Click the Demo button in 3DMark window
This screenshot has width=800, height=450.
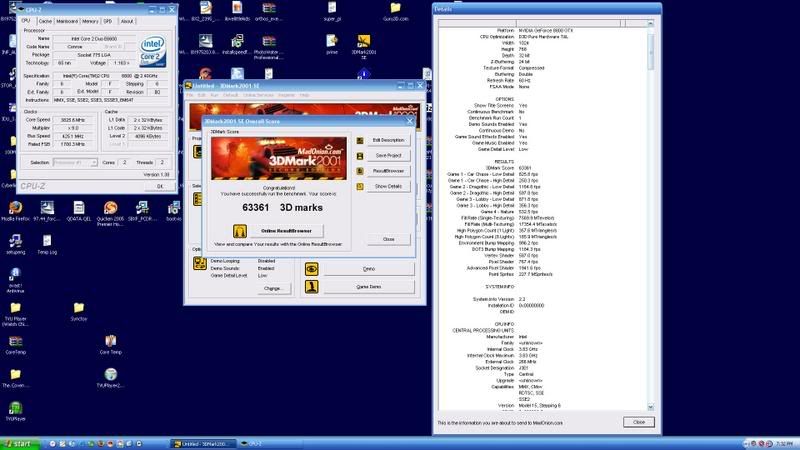point(369,269)
